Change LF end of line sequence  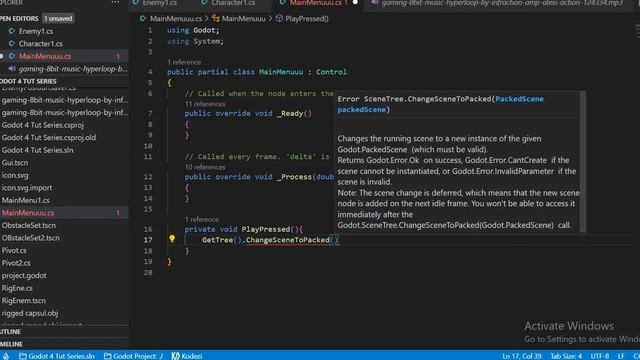coord(621,356)
